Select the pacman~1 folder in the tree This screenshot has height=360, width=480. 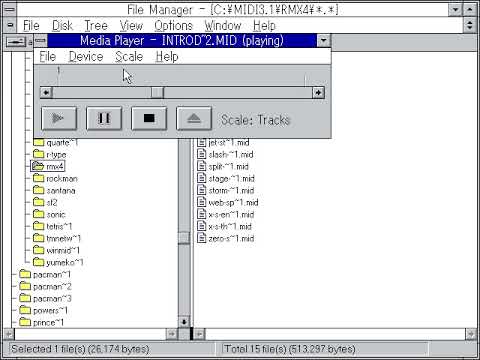click(x=45, y=274)
